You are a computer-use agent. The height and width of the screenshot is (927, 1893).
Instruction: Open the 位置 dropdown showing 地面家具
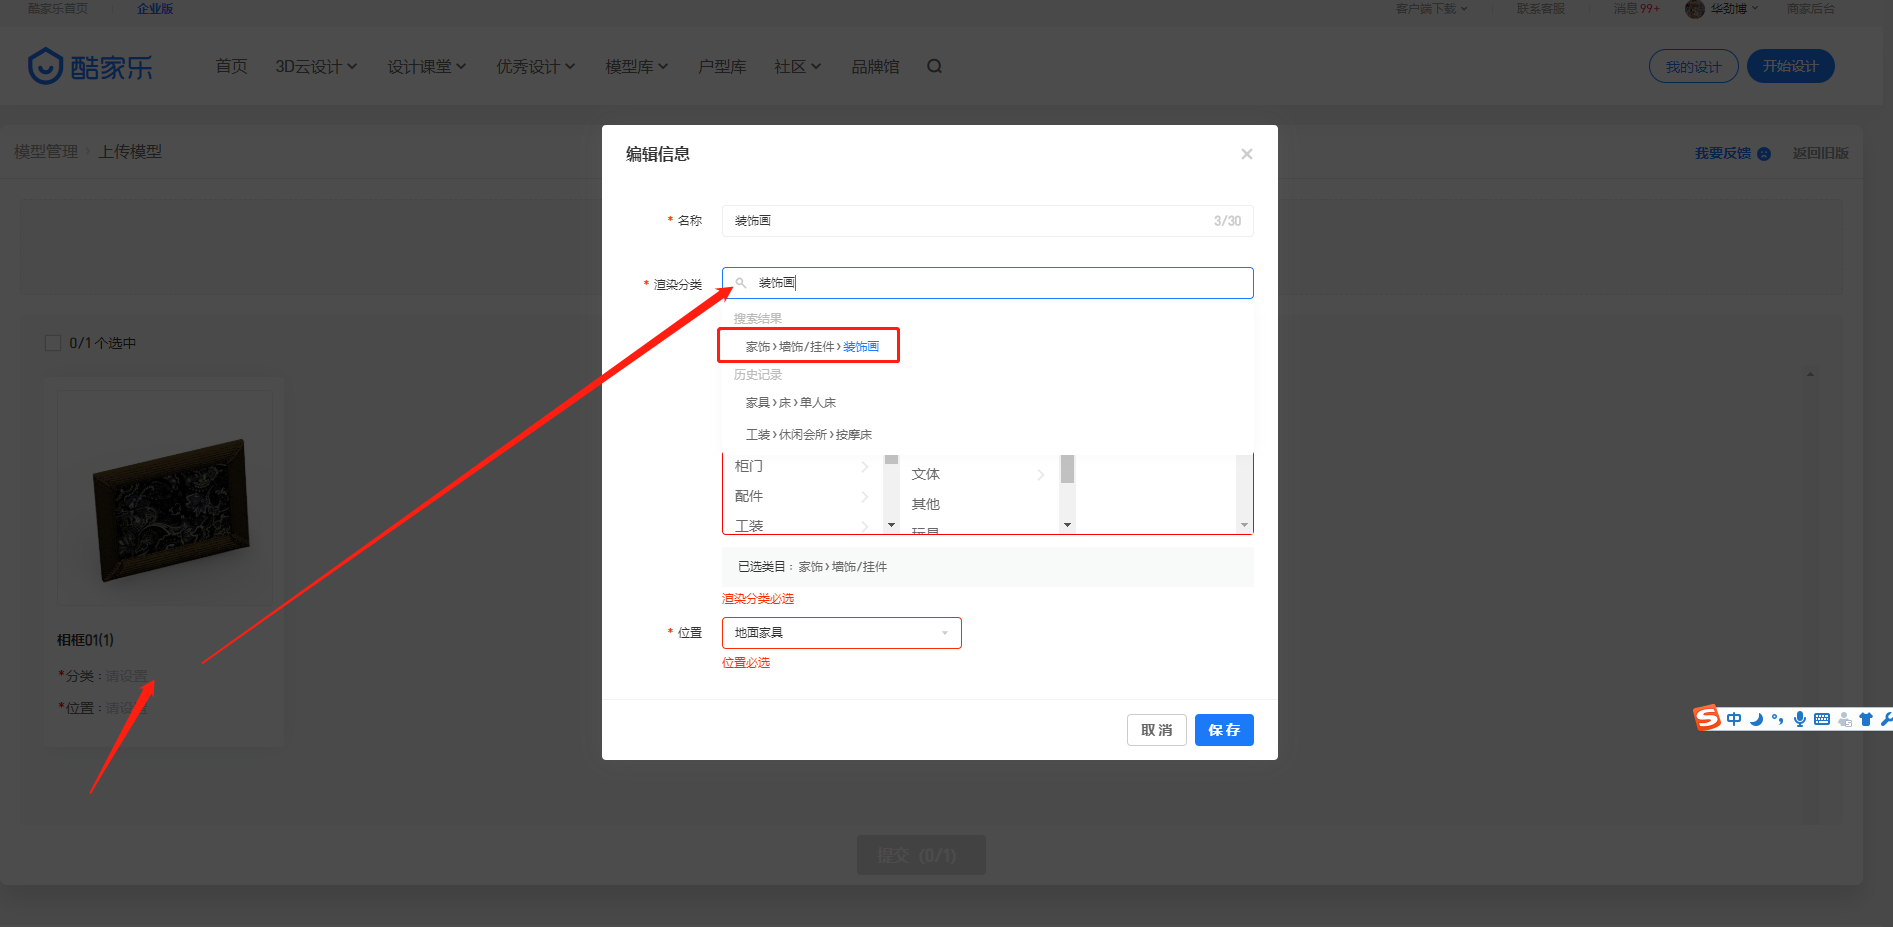[841, 632]
